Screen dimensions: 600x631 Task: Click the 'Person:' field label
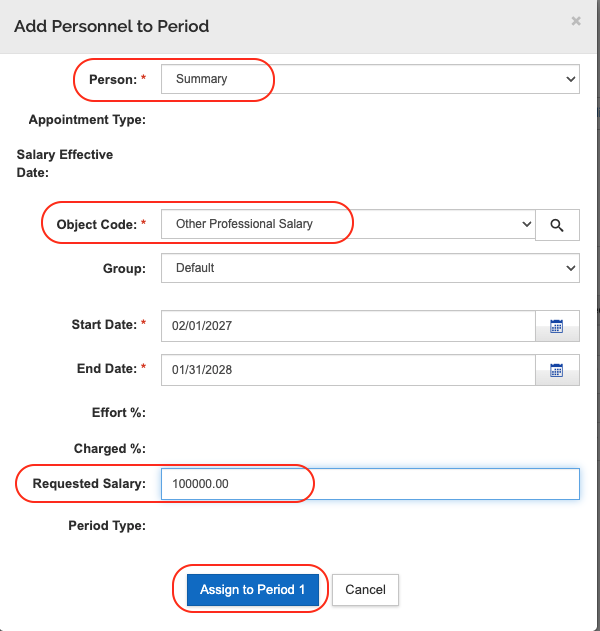113,80
